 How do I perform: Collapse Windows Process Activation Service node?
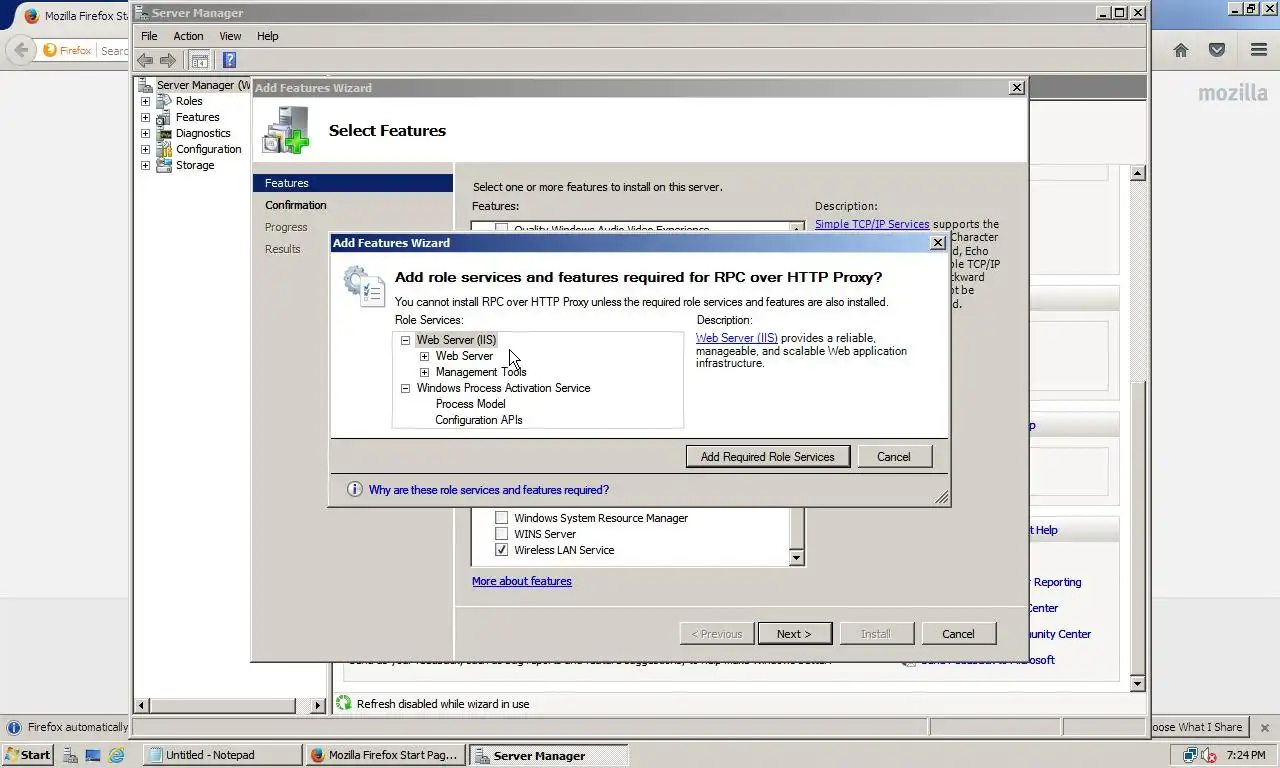[x=406, y=388]
